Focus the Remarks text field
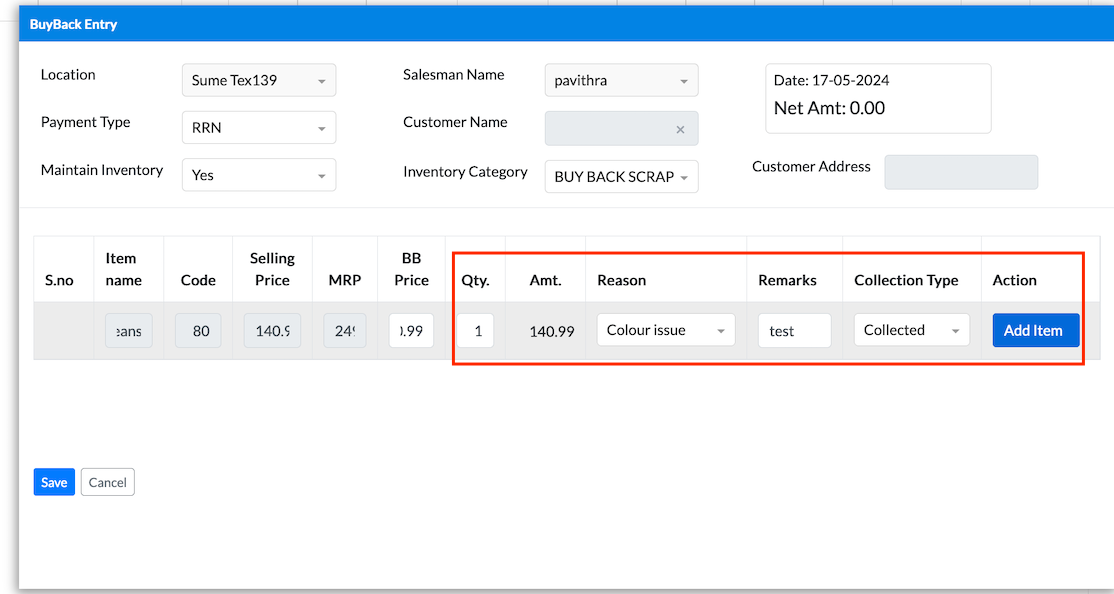1114x594 pixels. point(794,331)
